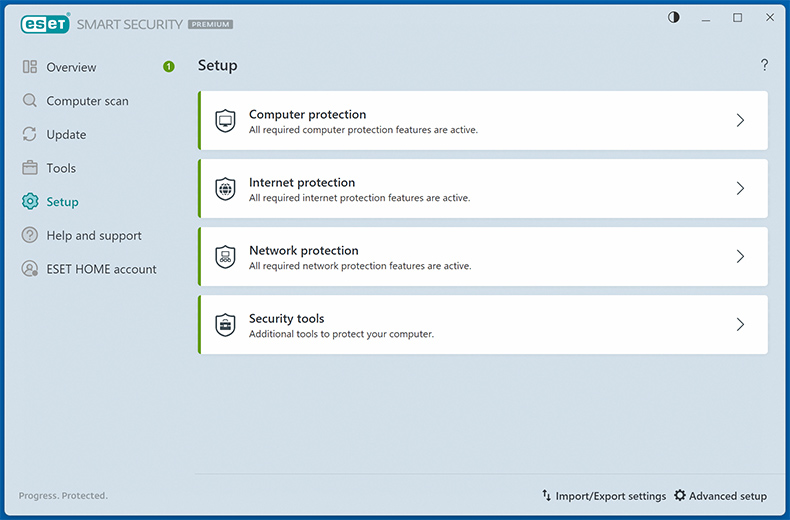790x520 pixels.
Task: Expand Internet protection using the arrow
Action: click(740, 189)
